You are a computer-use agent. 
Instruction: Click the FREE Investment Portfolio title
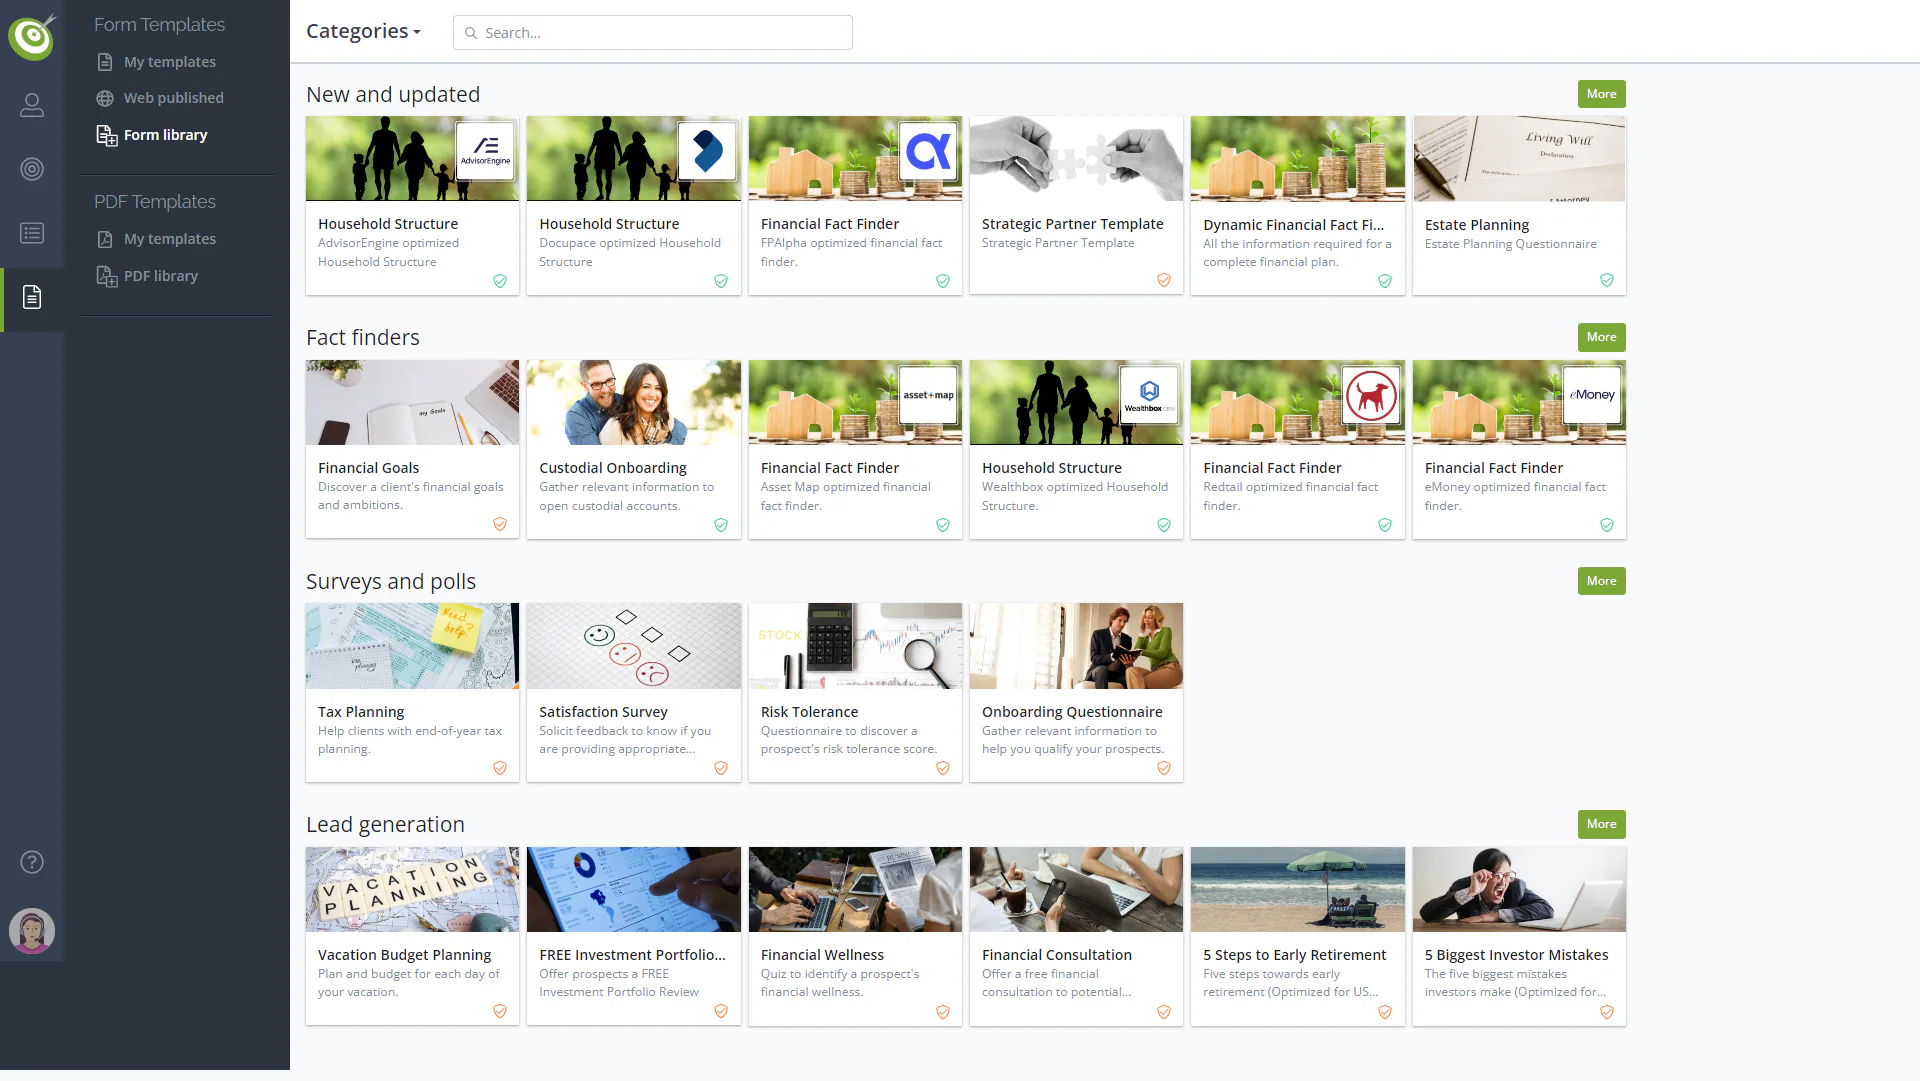coord(632,955)
